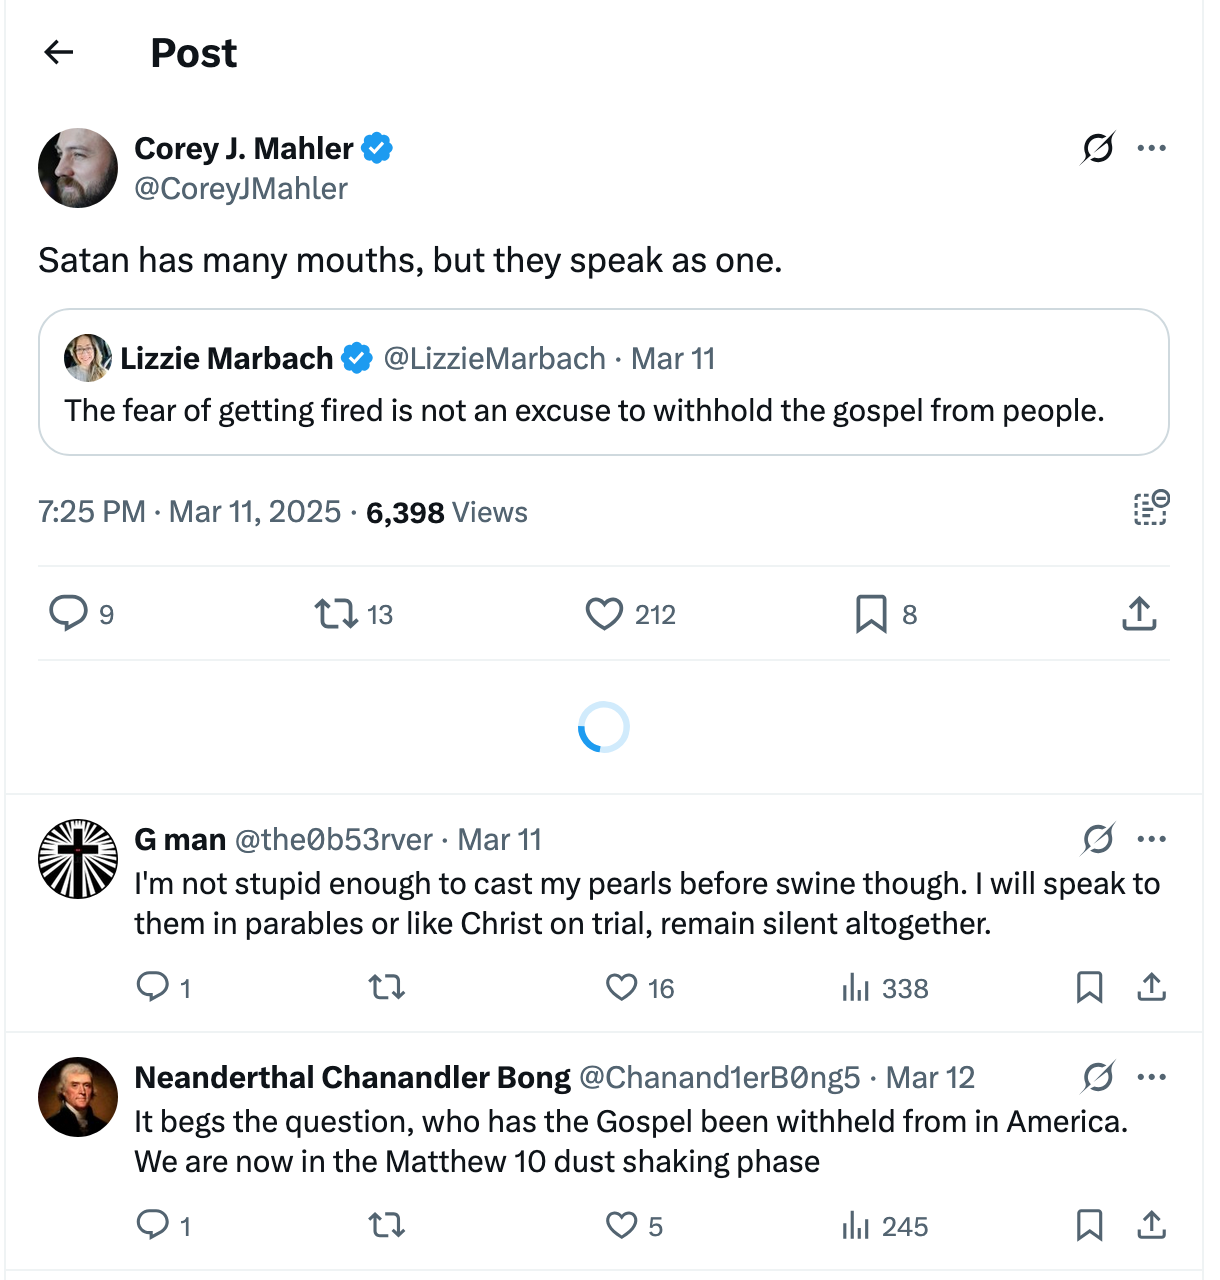Go back using the back arrow

[57, 52]
